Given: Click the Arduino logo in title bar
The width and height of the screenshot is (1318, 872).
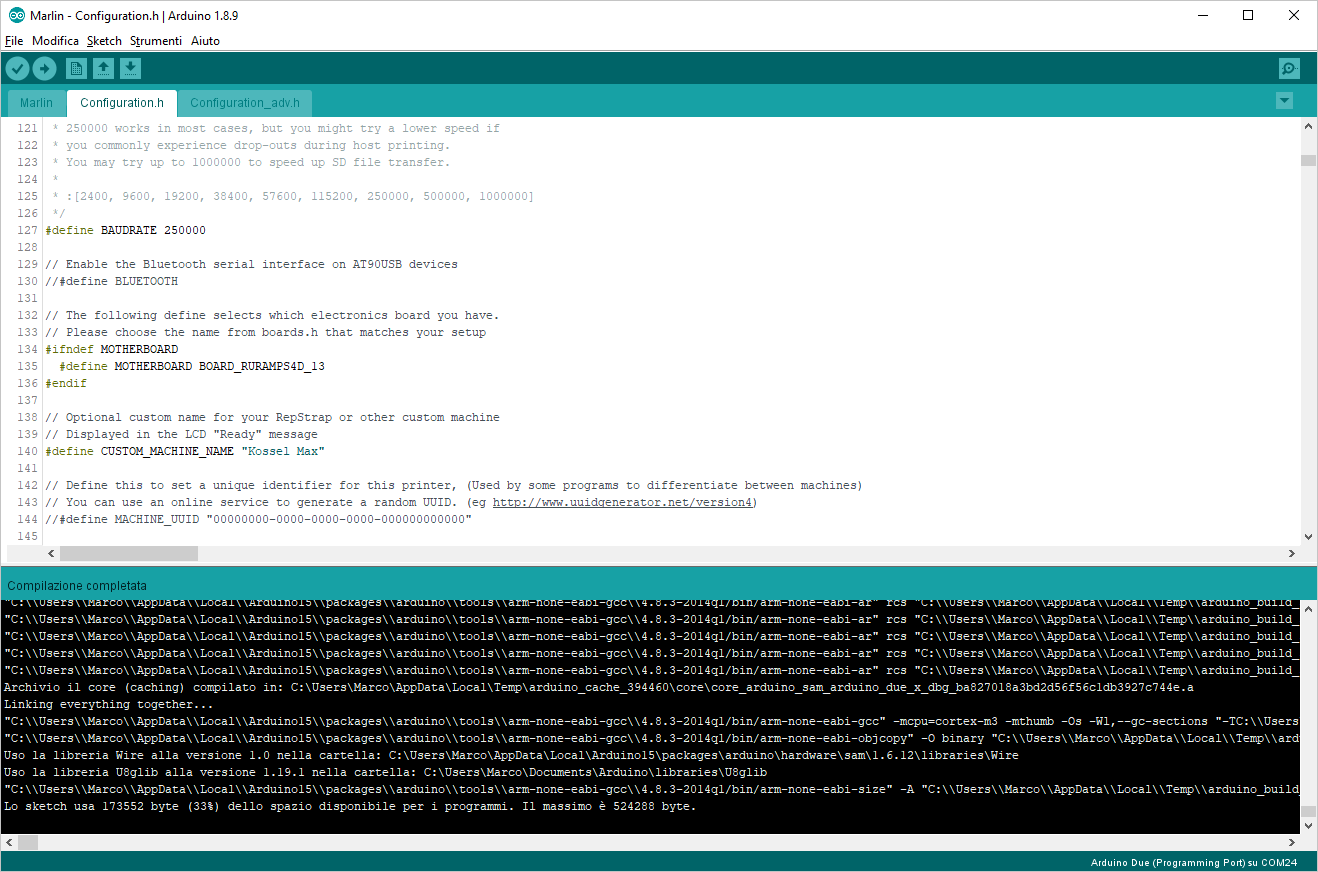Looking at the screenshot, I should [17, 15].
